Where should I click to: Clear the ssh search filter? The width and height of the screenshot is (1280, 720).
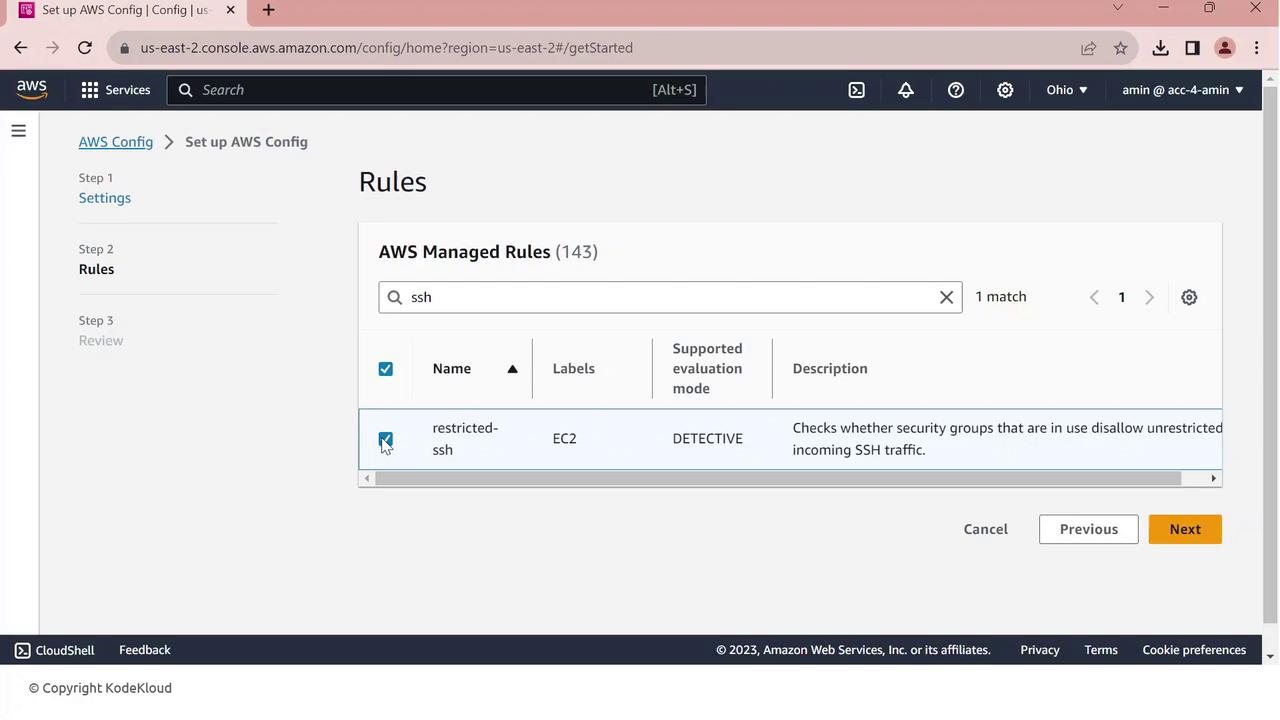click(946, 297)
